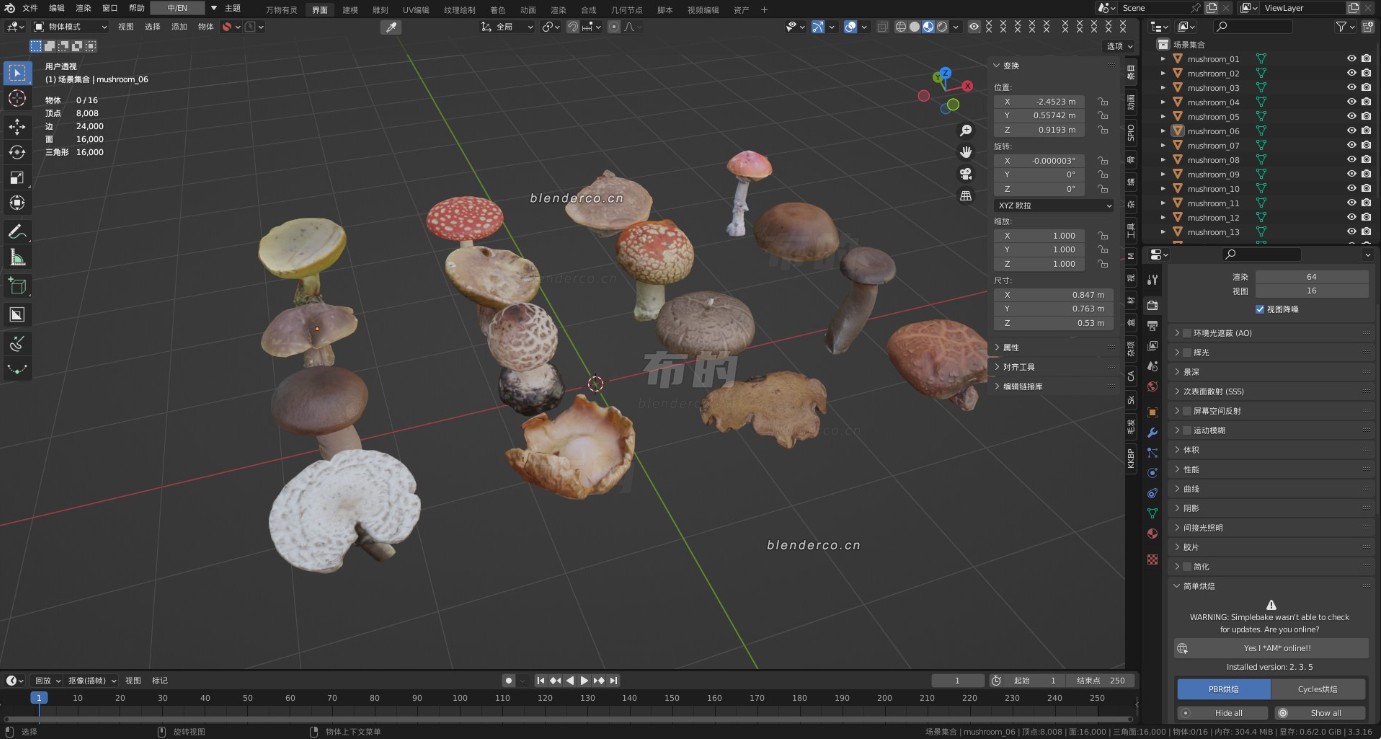1381x739 pixels.
Task: Choose the Rotate tool
Action: click(x=17, y=152)
